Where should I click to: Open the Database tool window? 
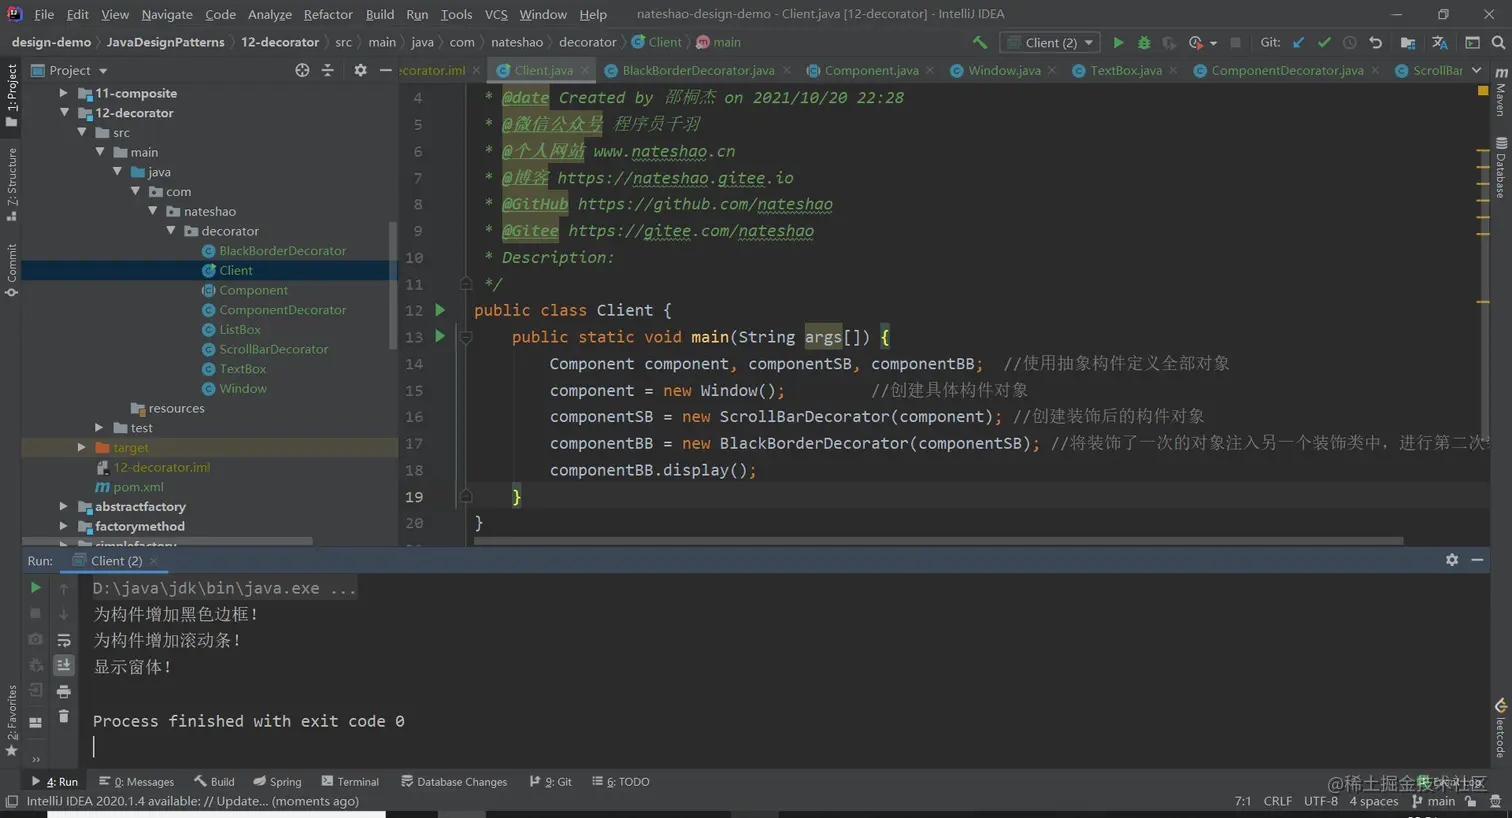1500,168
